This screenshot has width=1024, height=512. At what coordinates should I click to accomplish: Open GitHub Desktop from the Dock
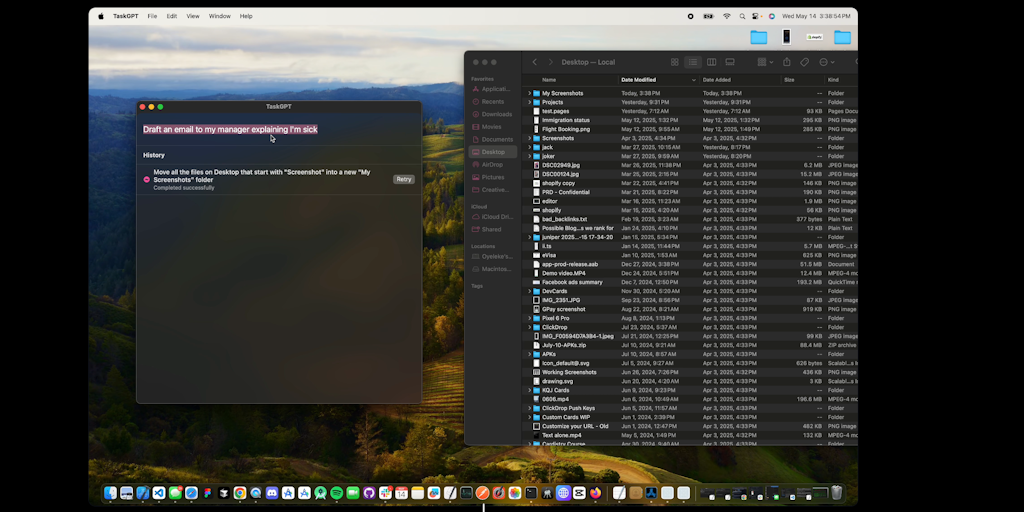(369, 493)
